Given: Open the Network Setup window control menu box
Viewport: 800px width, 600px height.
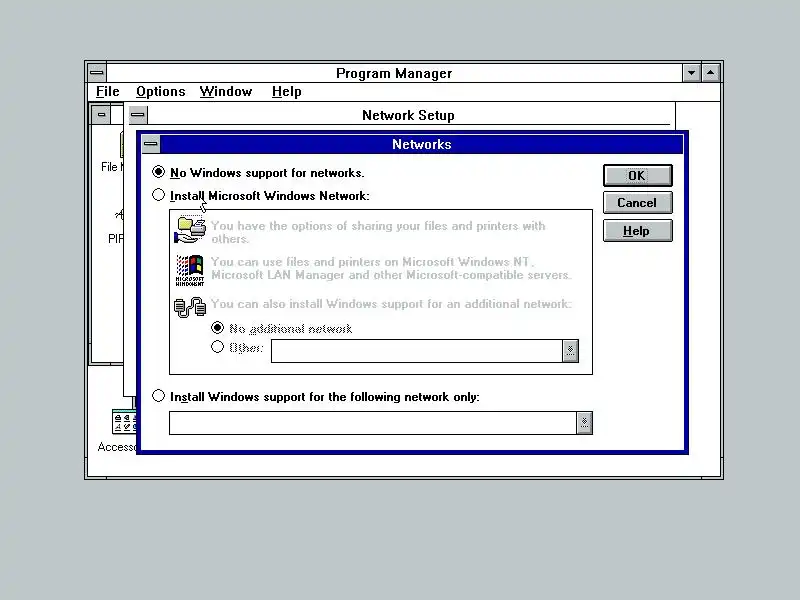Looking at the screenshot, I should (x=137, y=114).
